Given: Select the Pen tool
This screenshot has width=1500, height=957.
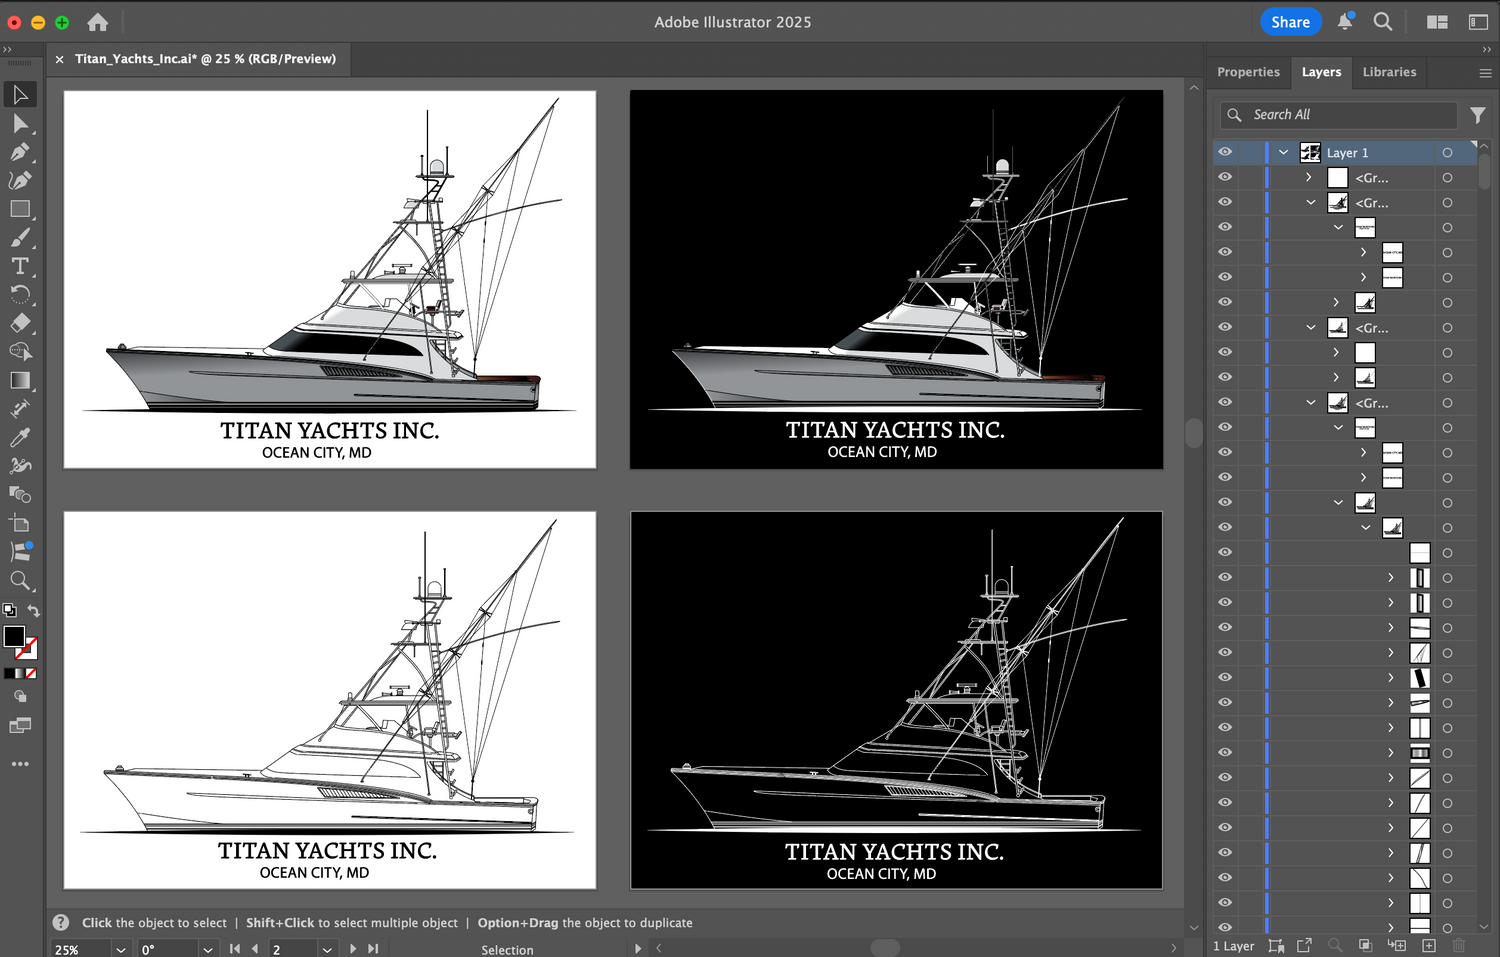Looking at the screenshot, I should tap(19, 152).
